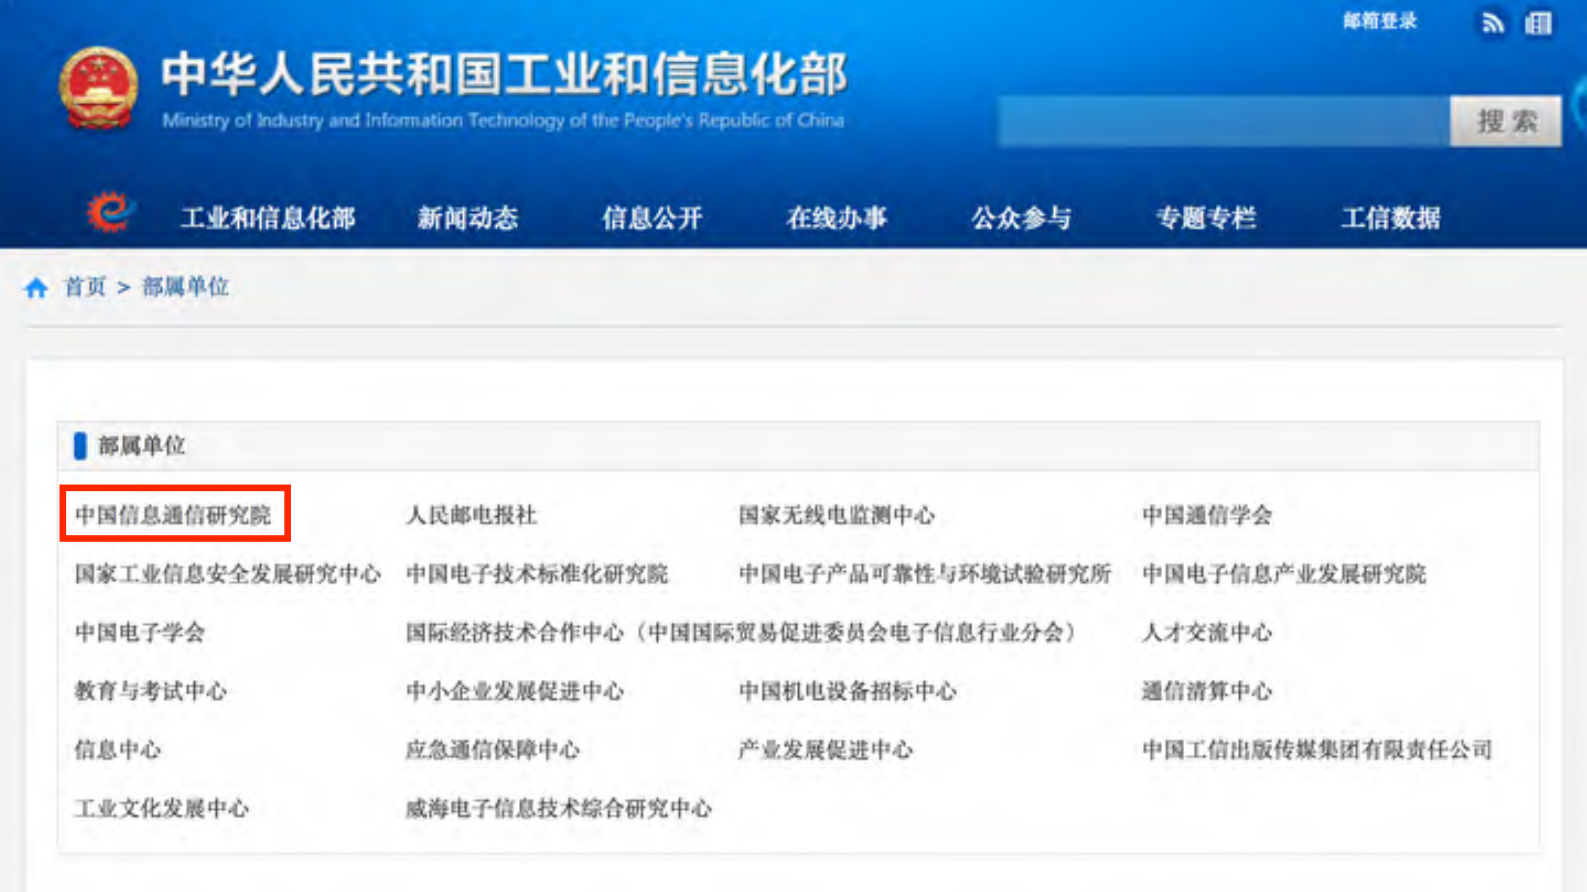Open 中国信息通信研究院 link
1587x892 pixels.
173,515
